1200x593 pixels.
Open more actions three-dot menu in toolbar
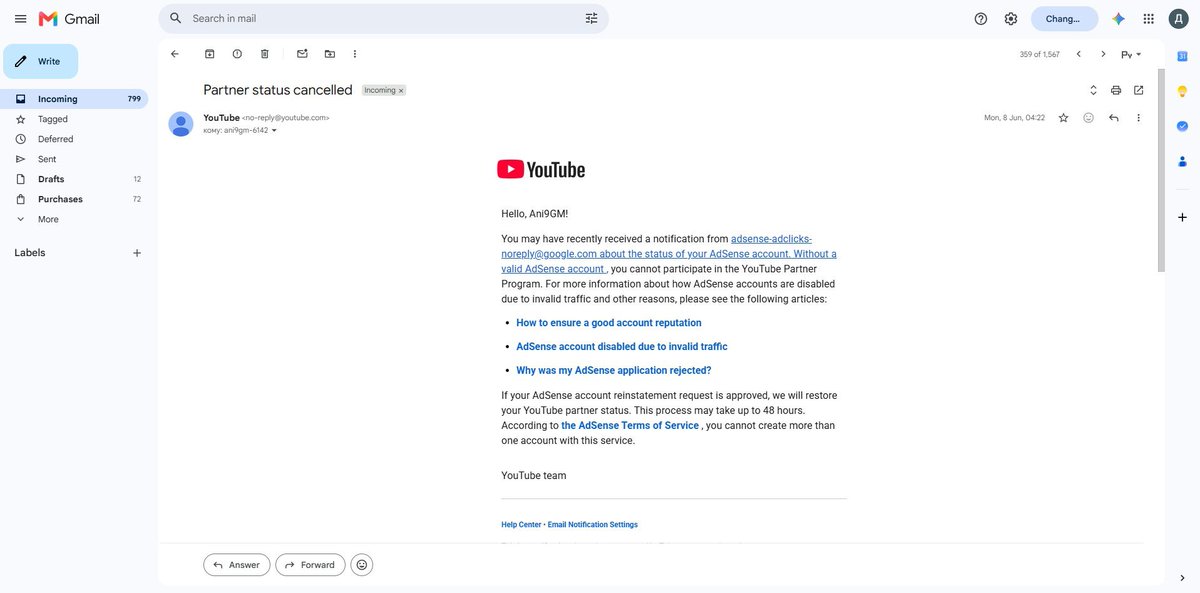(355, 54)
